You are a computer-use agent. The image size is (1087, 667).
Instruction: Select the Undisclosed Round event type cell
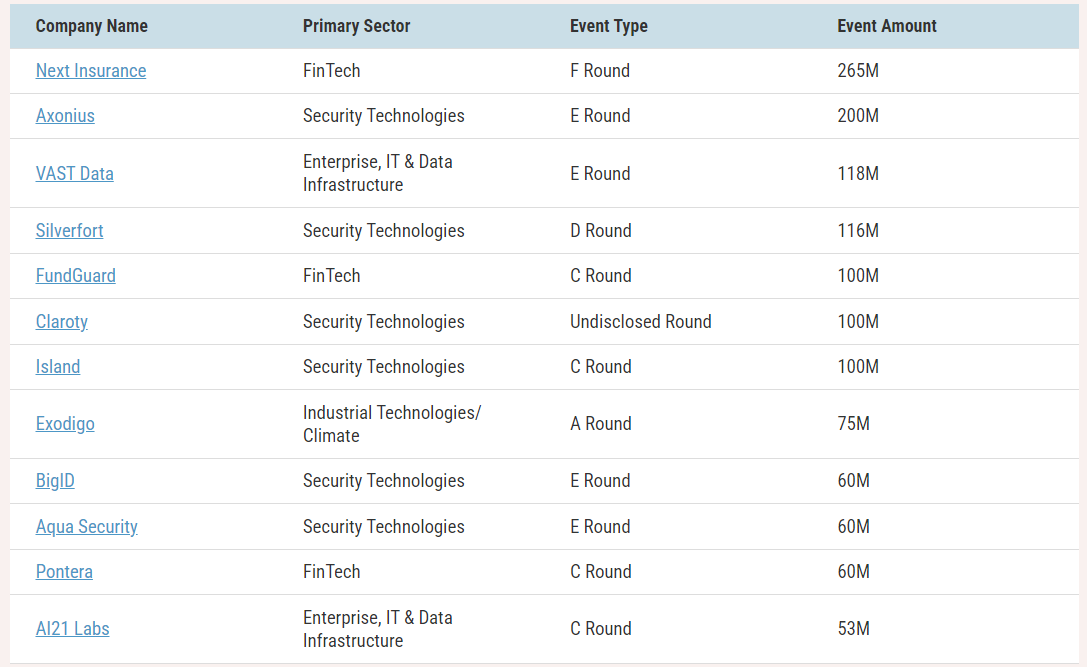[x=641, y=322]
